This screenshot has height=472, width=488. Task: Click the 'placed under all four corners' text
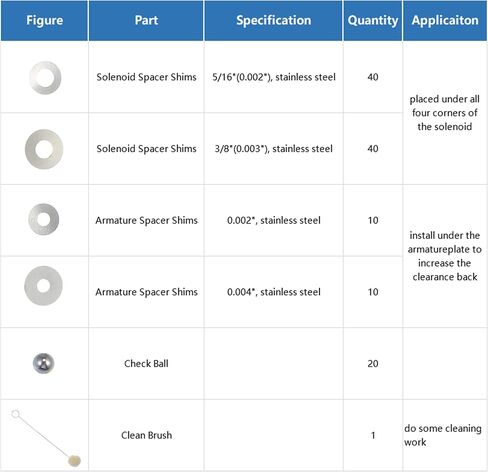click(445, 113)
